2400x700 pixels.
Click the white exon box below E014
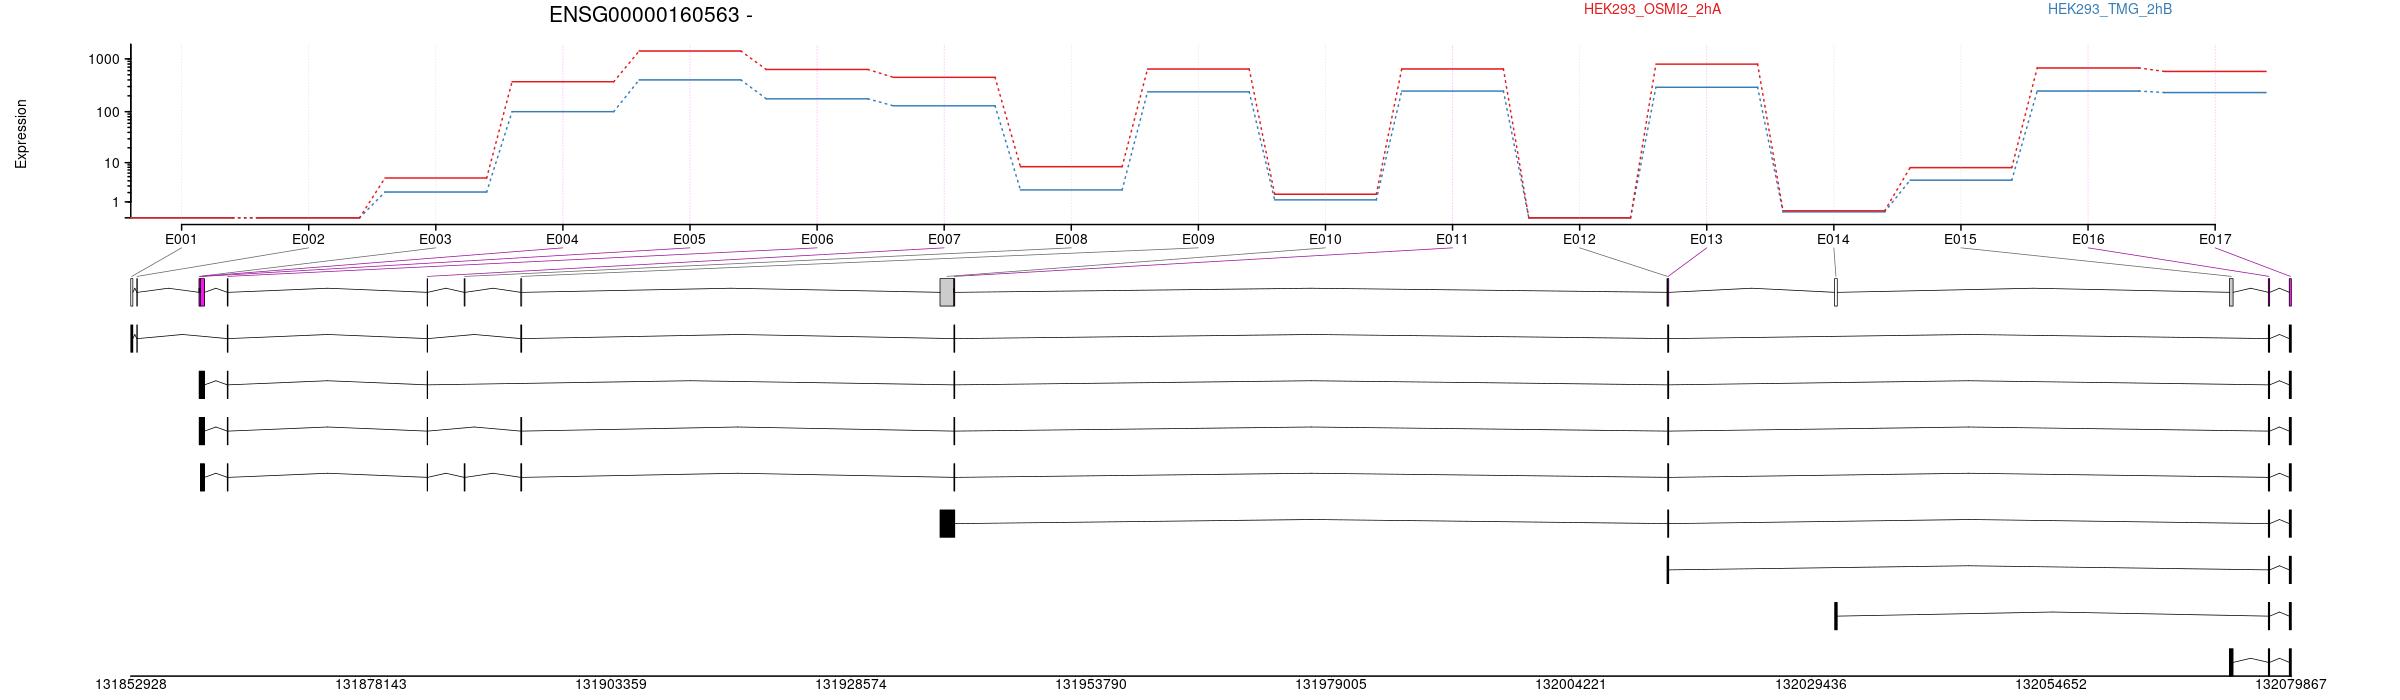click(1836, 292)
